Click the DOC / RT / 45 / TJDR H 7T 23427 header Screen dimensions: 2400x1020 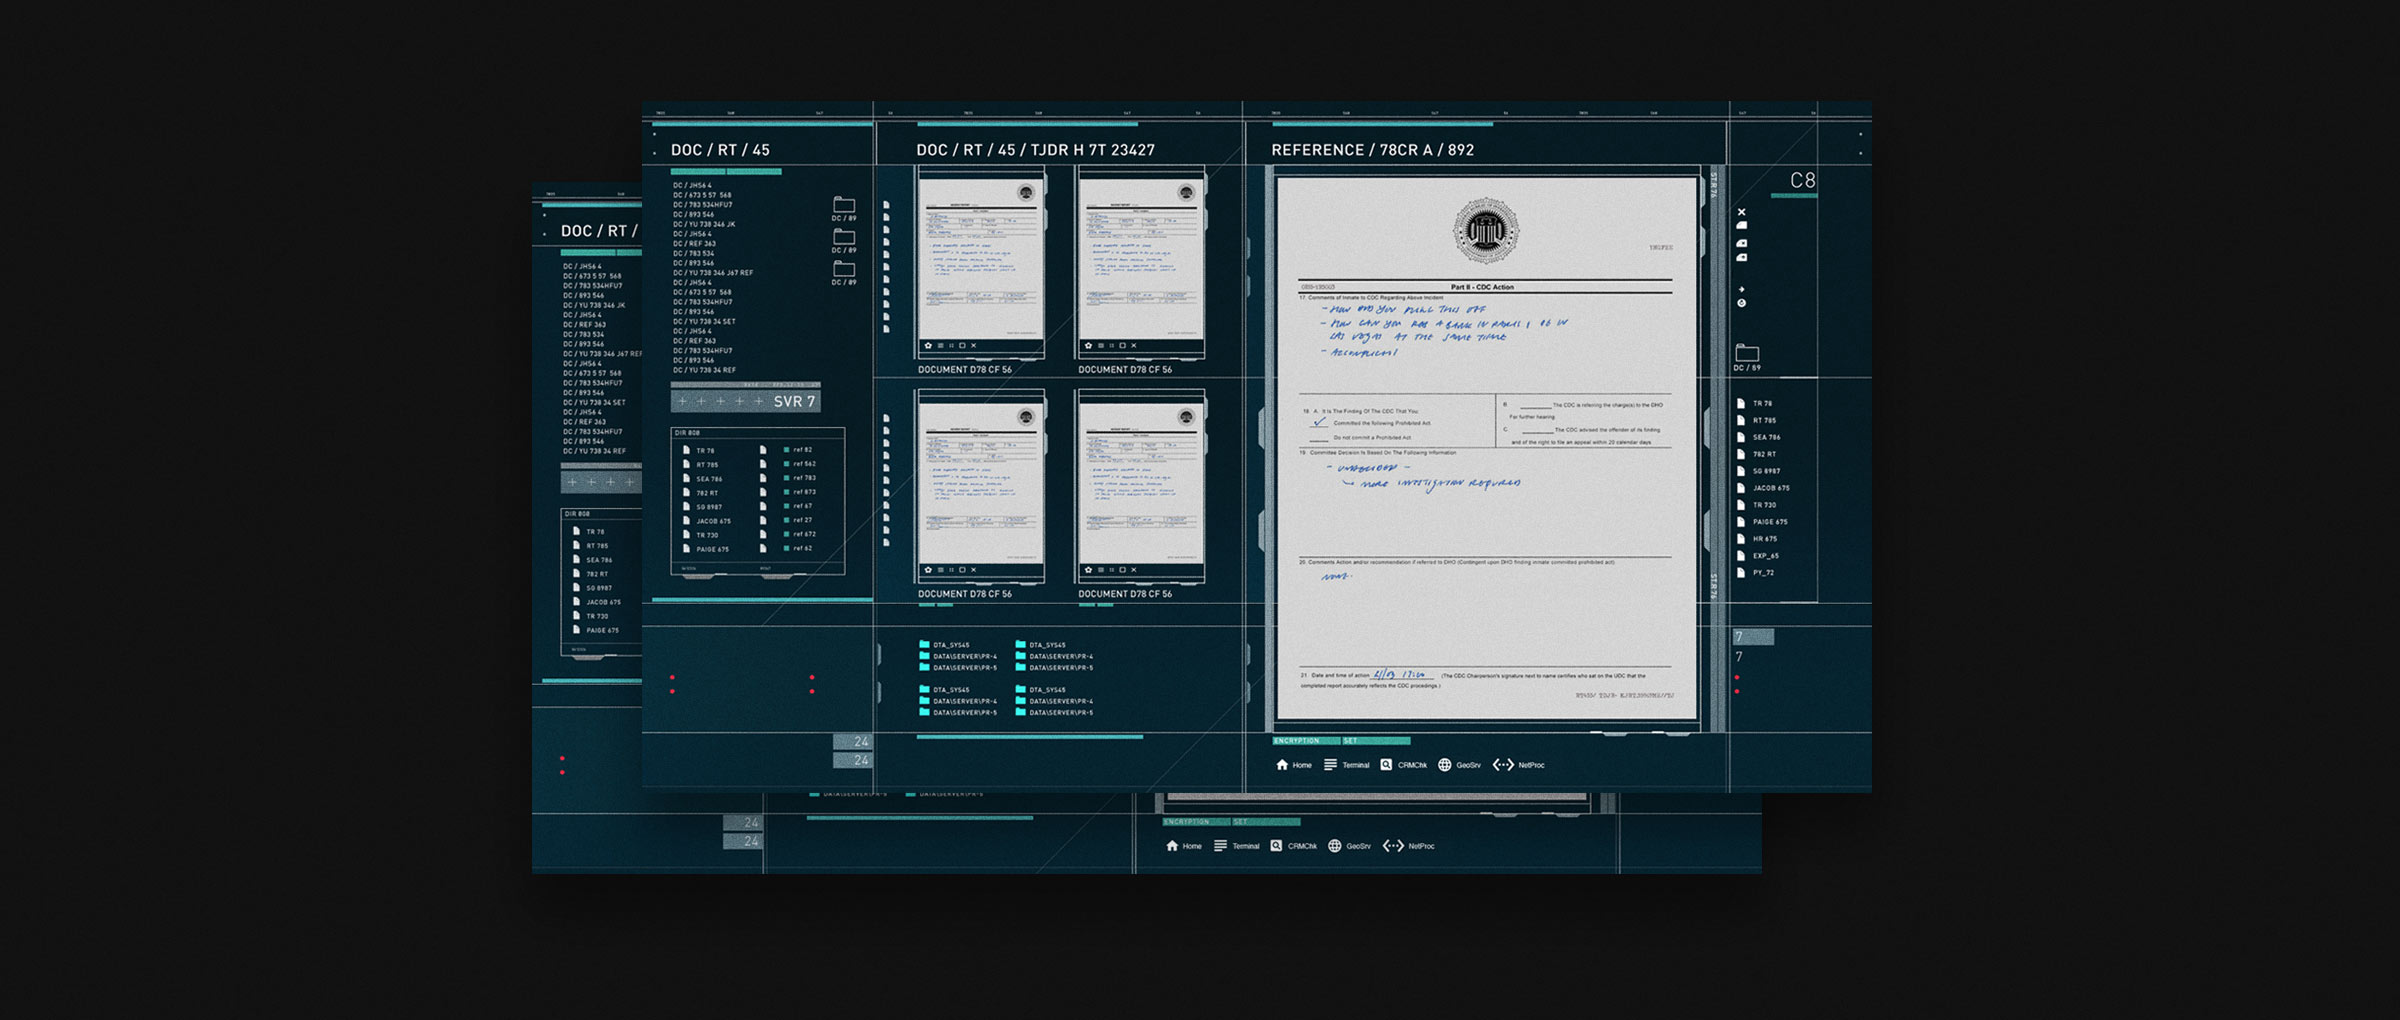(1035, 150)
